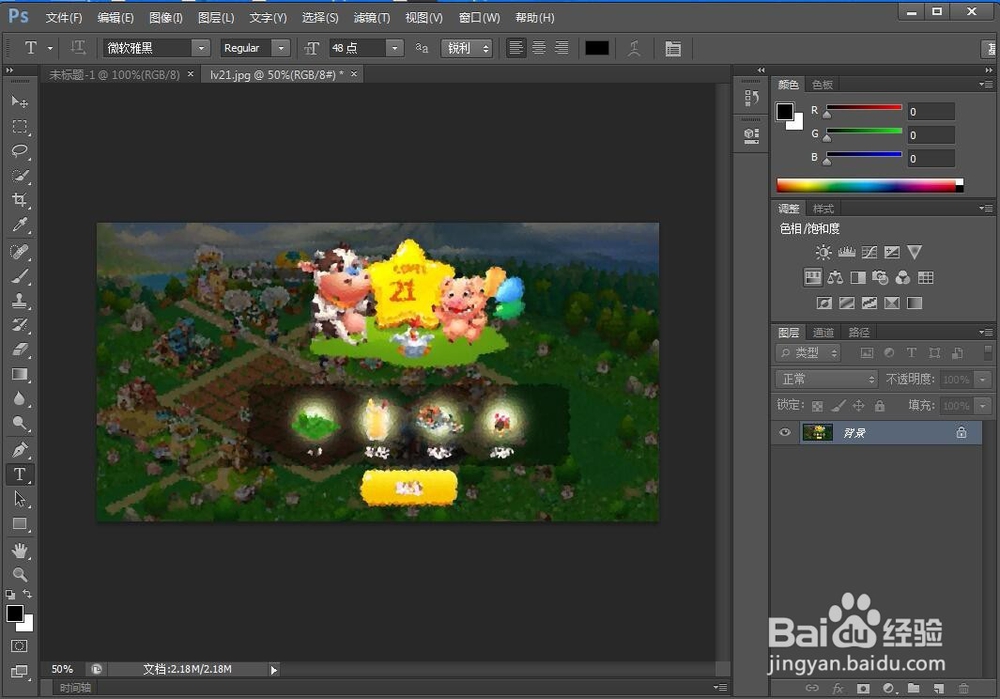This screenshot has width=1000, height=699.
Task: Toggle lock all for layer
Action: (879, 406)
